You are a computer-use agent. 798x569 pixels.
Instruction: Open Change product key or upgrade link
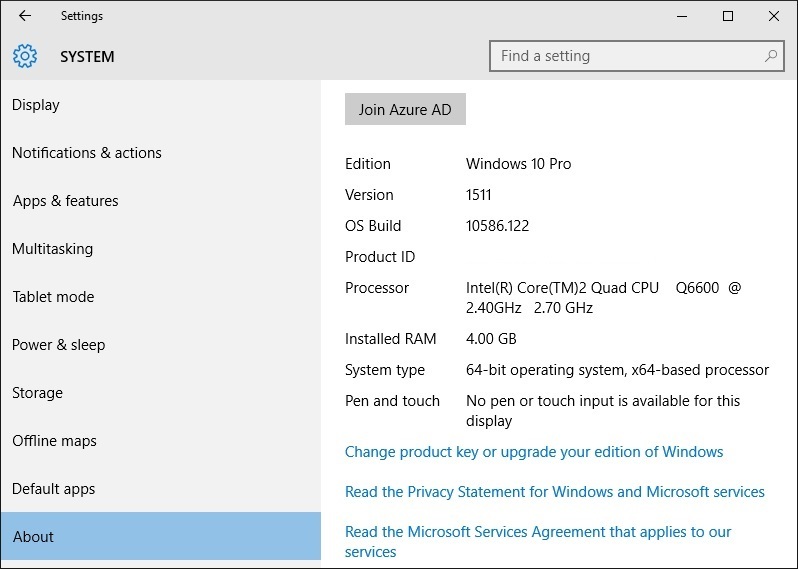point(534,452)
